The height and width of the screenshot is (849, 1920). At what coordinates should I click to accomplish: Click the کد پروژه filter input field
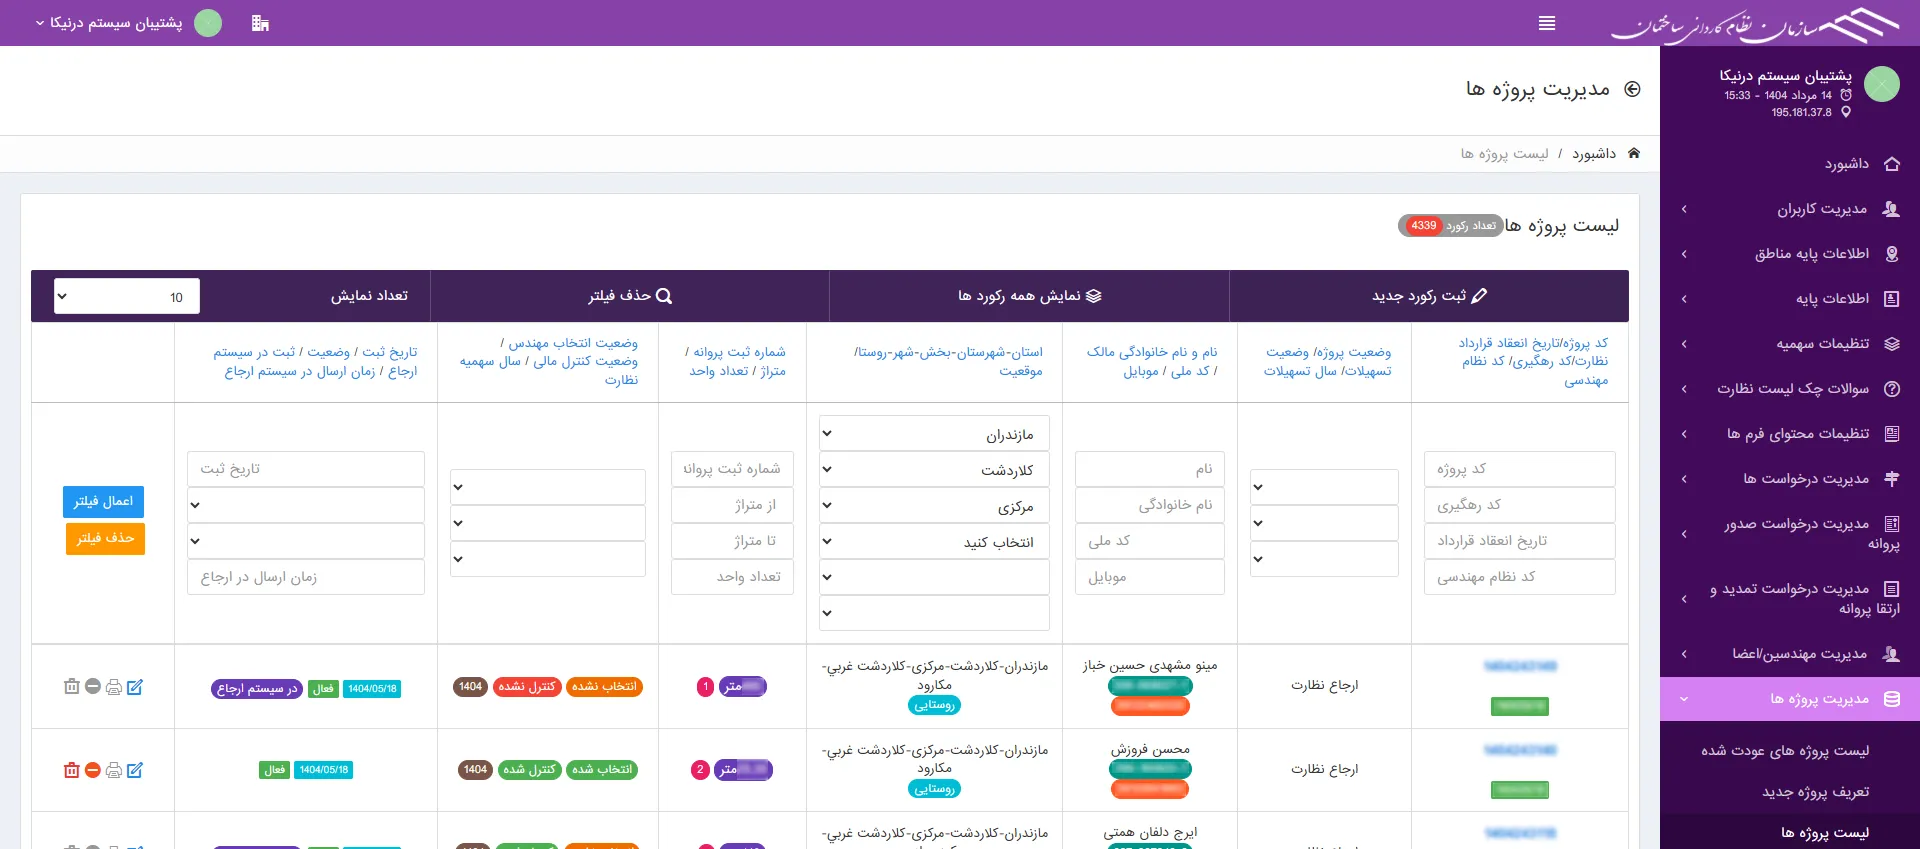1519,469
